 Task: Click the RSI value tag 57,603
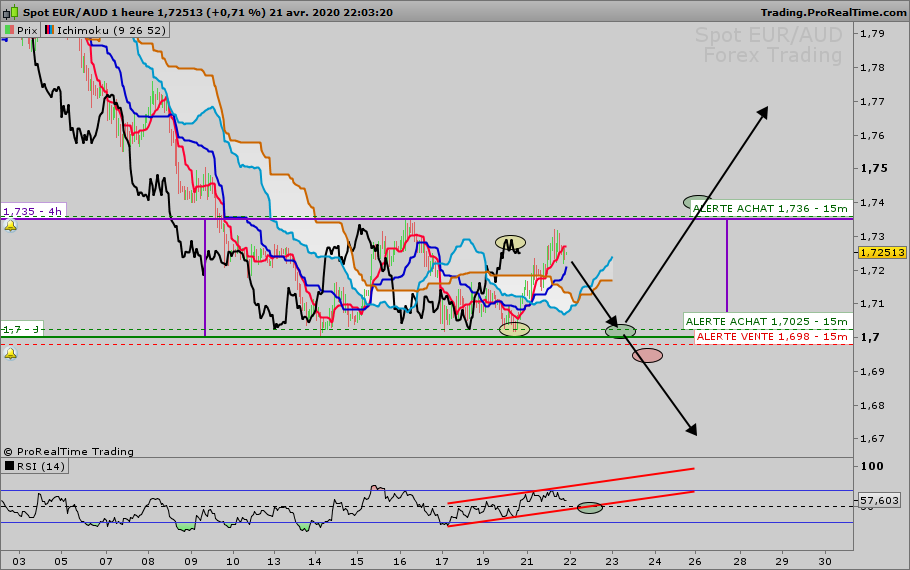coord(878,499)
